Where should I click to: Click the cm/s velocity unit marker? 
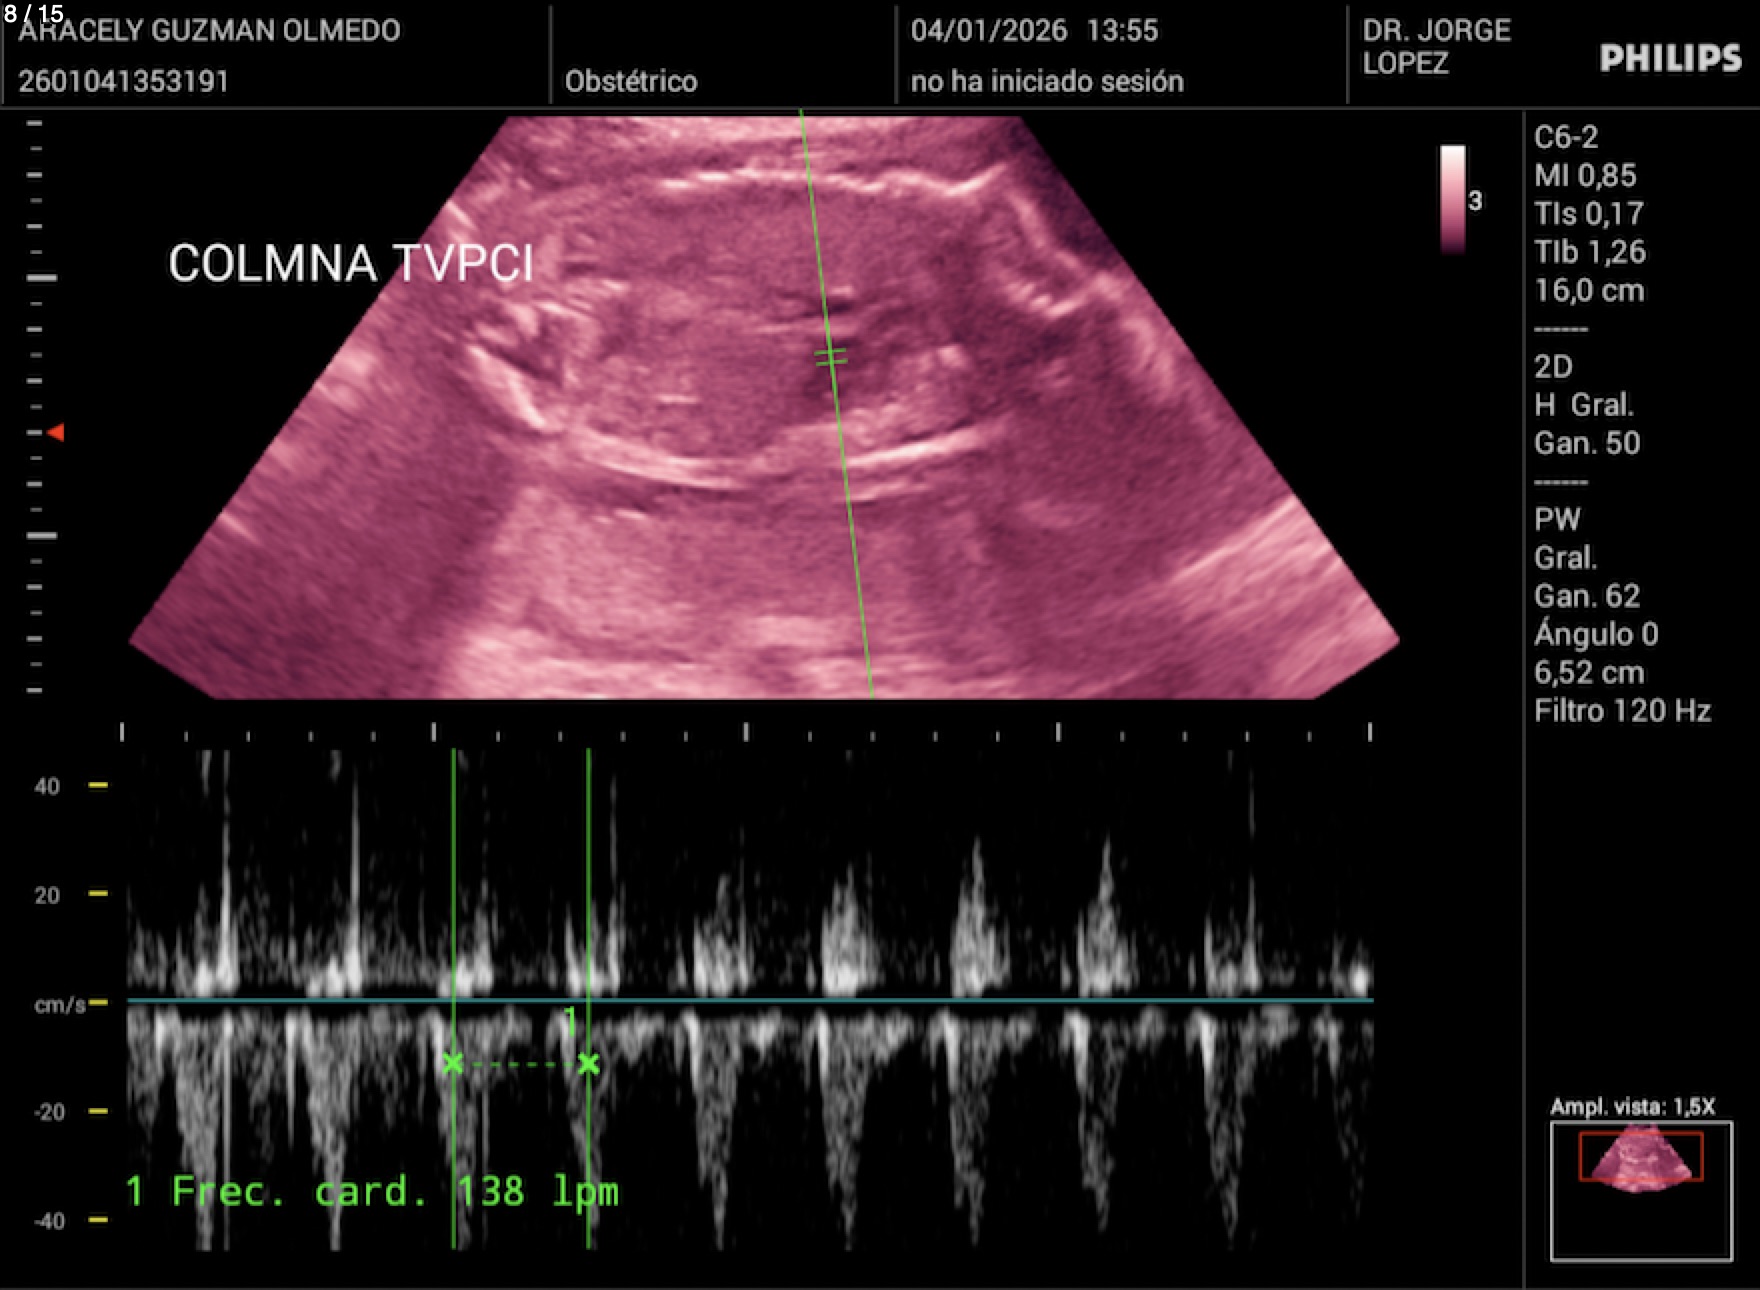pos(60,1004)
